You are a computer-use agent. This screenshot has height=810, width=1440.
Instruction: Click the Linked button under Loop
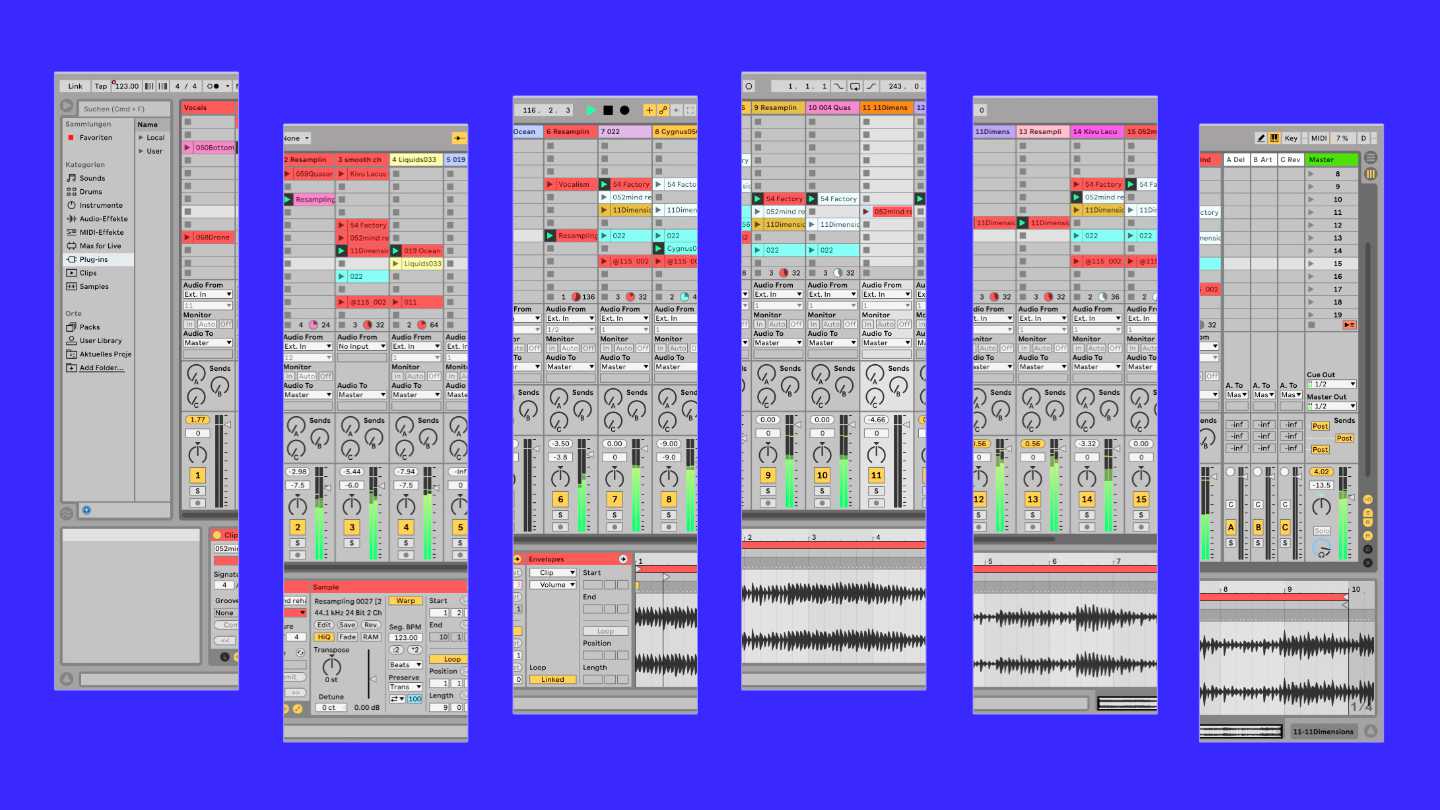click(x=553, y=679)
